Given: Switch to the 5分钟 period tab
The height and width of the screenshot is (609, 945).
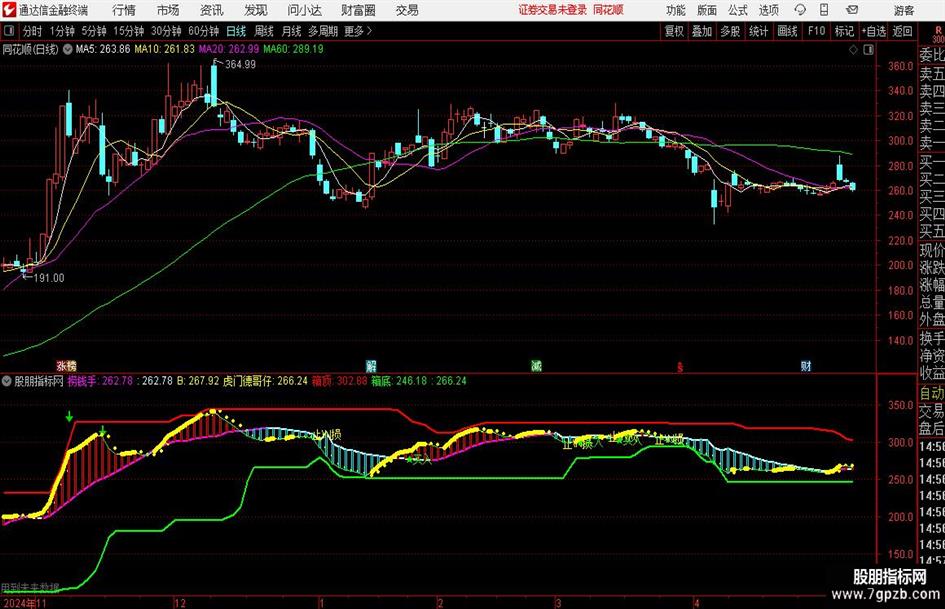Looking at the screenshot, I should point(93,31).
